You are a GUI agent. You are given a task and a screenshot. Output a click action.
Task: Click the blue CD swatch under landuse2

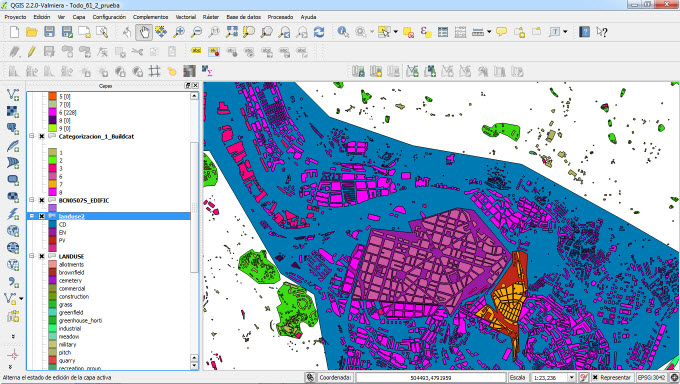pos(52,224)
